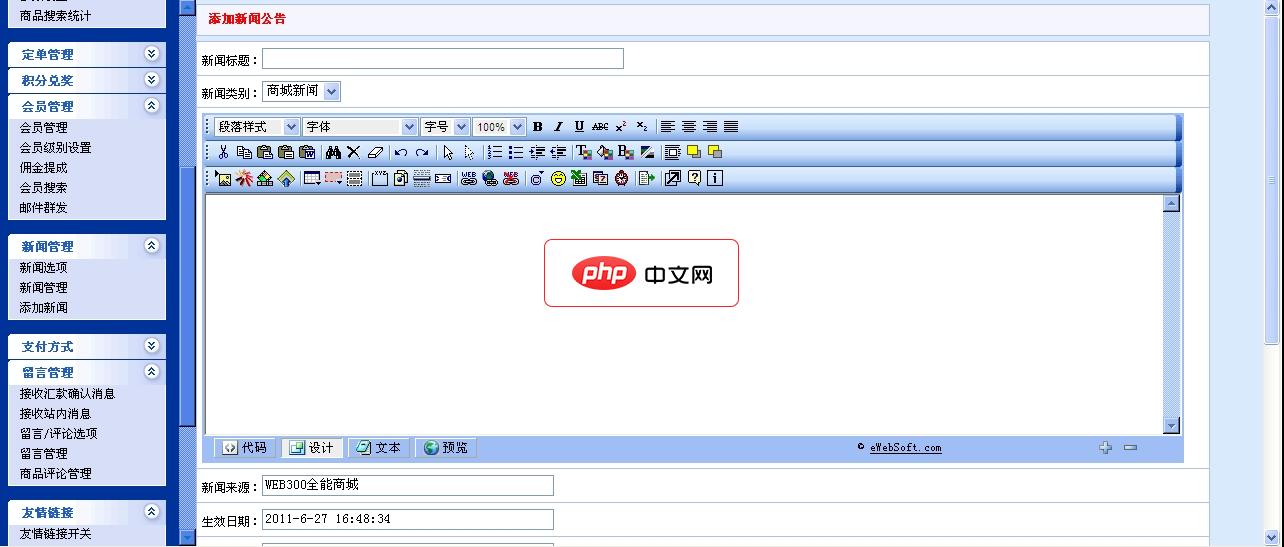The height and width of the screenshot is (547, 1284).
Task: Justify text in the editor
Action: (x=731, y=127)
